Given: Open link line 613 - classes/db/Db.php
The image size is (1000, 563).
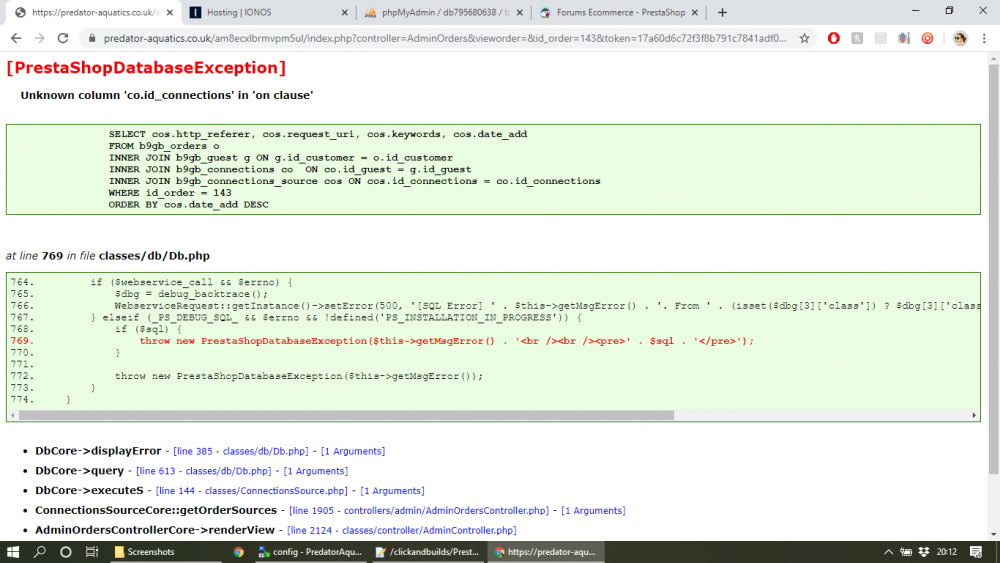Looking at the screenshot, I should (x=203, y=471).
